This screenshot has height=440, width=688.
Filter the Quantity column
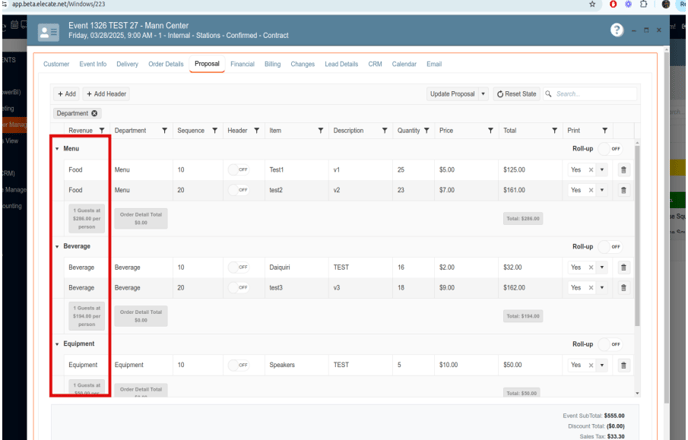point(426,131)
